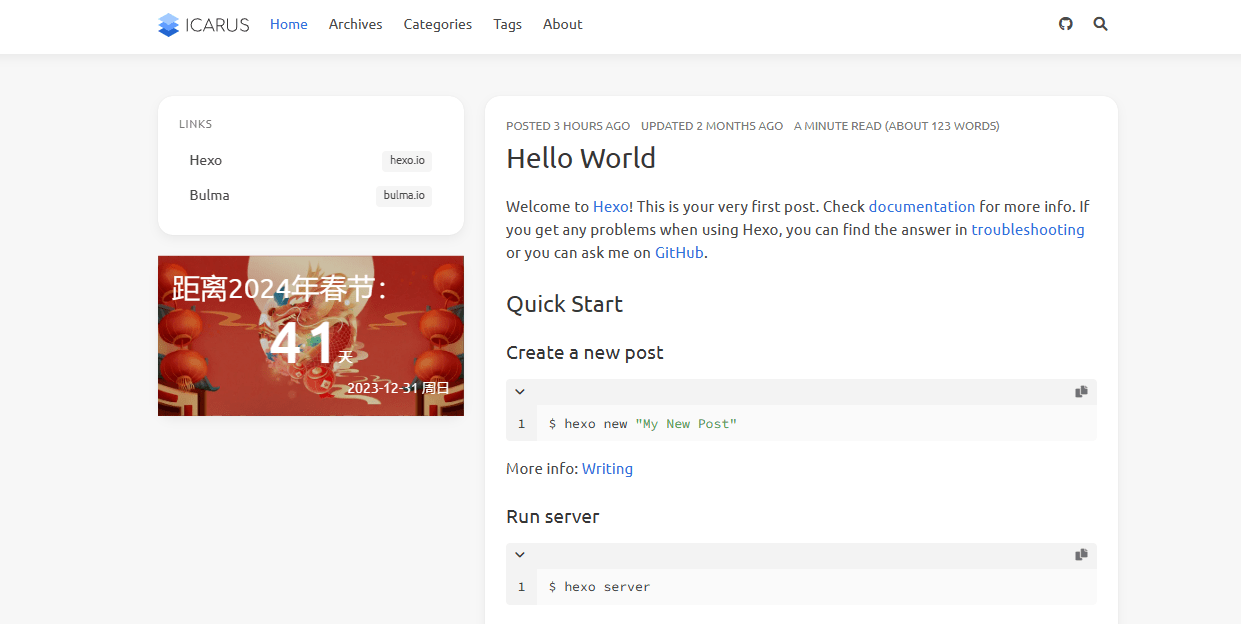Viewport: 1241px width, 624px height.
Task: Open the GitHub icon in navbar
Action: point(1066,24)
